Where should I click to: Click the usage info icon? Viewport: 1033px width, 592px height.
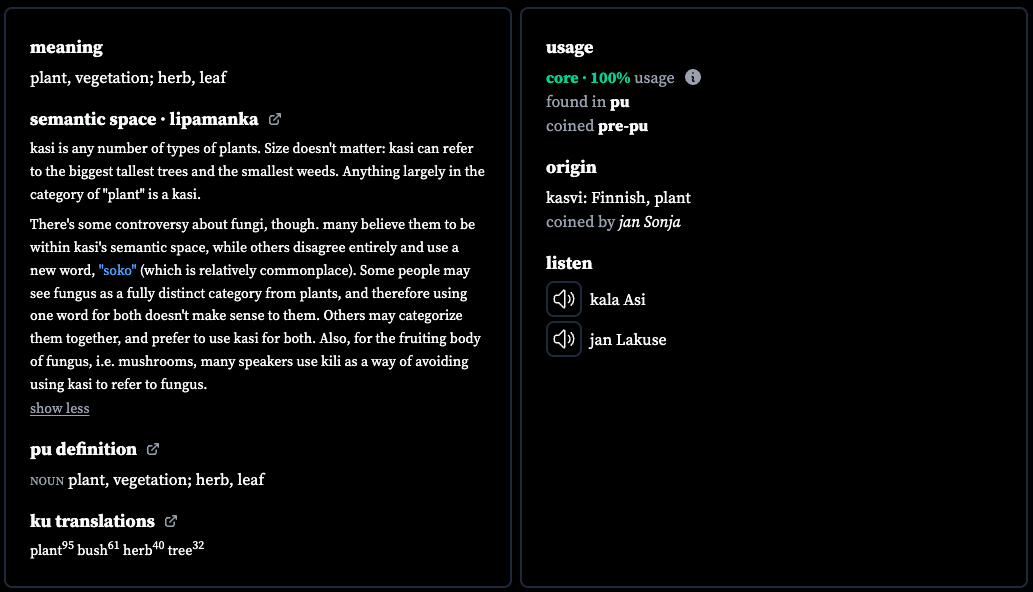coord(692,77)
